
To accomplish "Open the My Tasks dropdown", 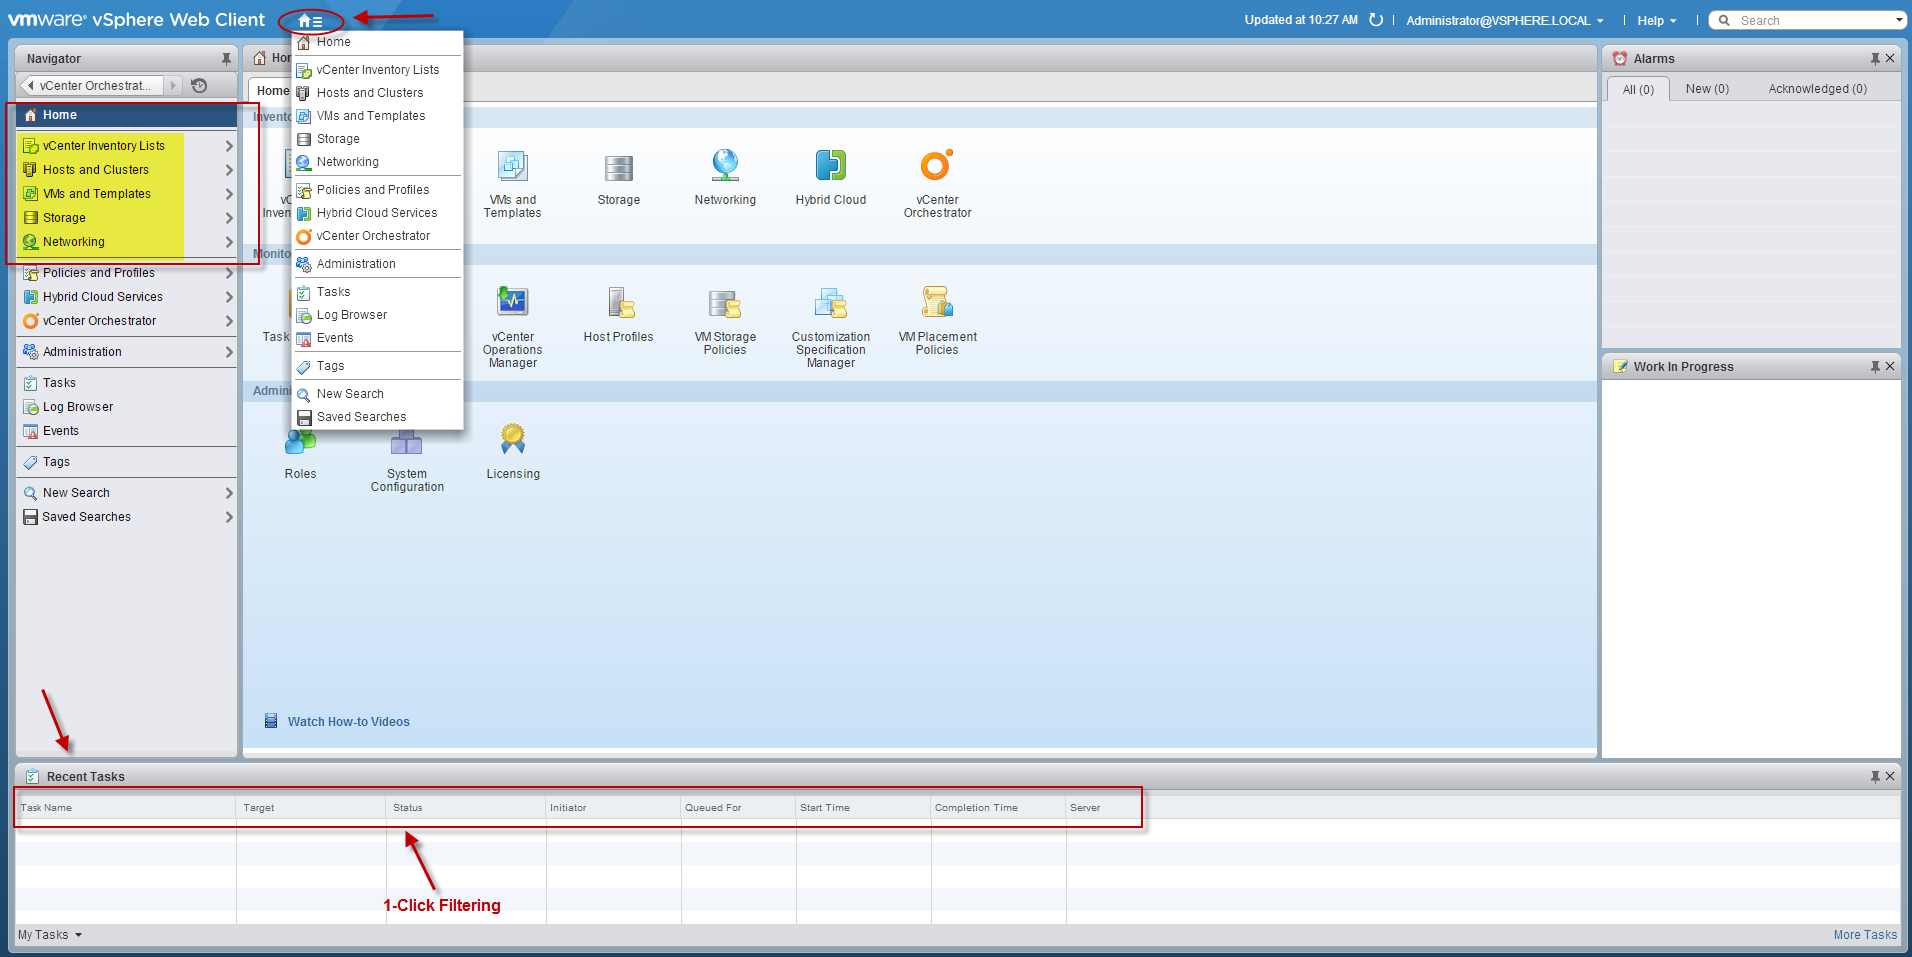I will [x=50, y=935].
